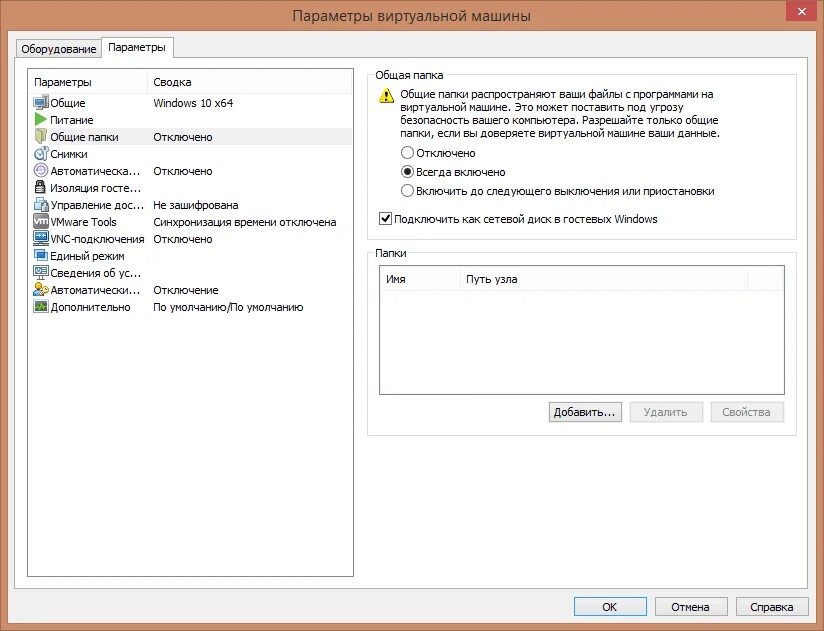The height and width of the screenshot is (631, 824).
Task: Click the Добавить button to add a folder
Action: click(x=585, y=411)
